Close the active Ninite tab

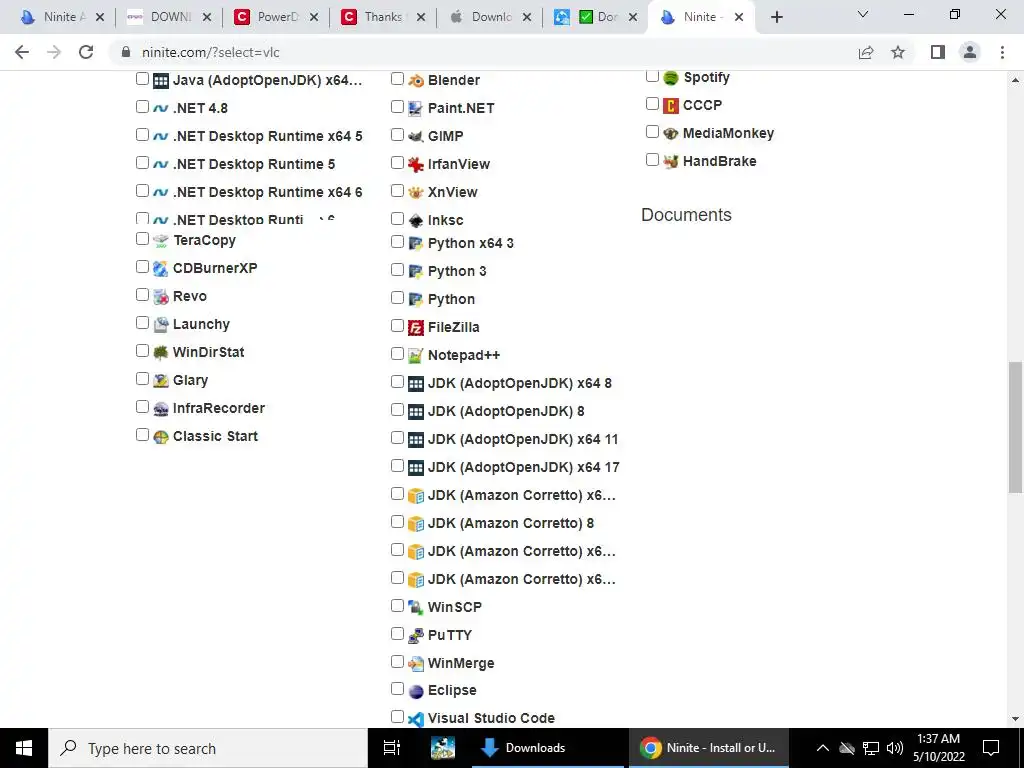click(739, 17)
